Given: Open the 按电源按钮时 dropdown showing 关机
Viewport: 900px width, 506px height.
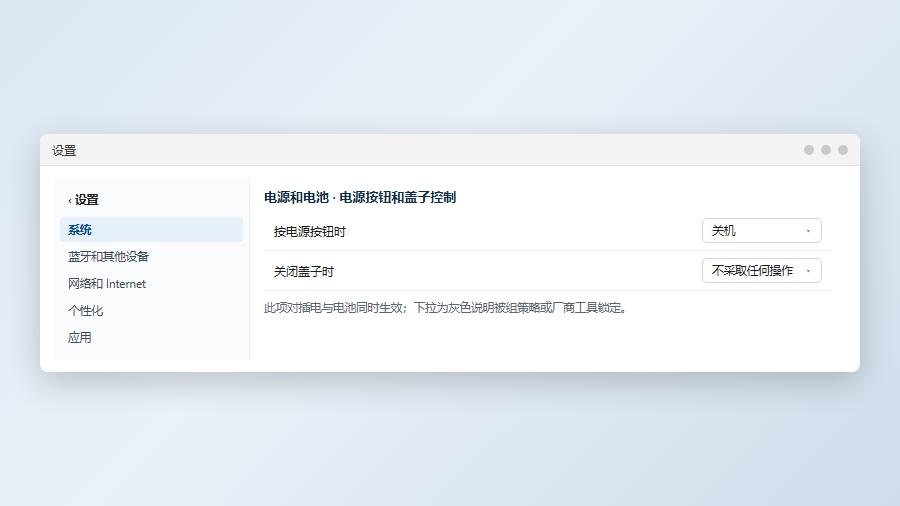Looking at the screenshot, I should tap(762, 231).
